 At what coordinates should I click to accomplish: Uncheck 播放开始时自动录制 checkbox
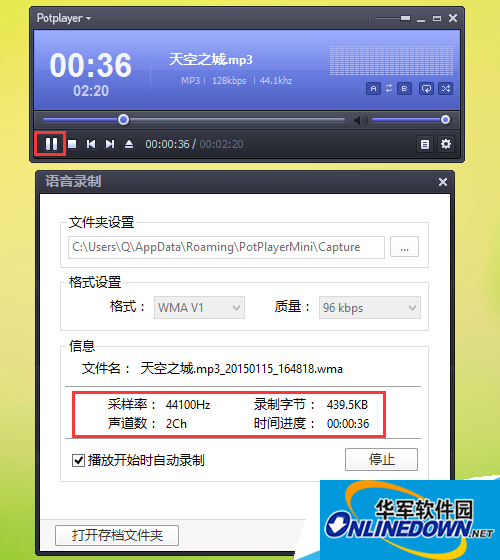pos(78,460)
